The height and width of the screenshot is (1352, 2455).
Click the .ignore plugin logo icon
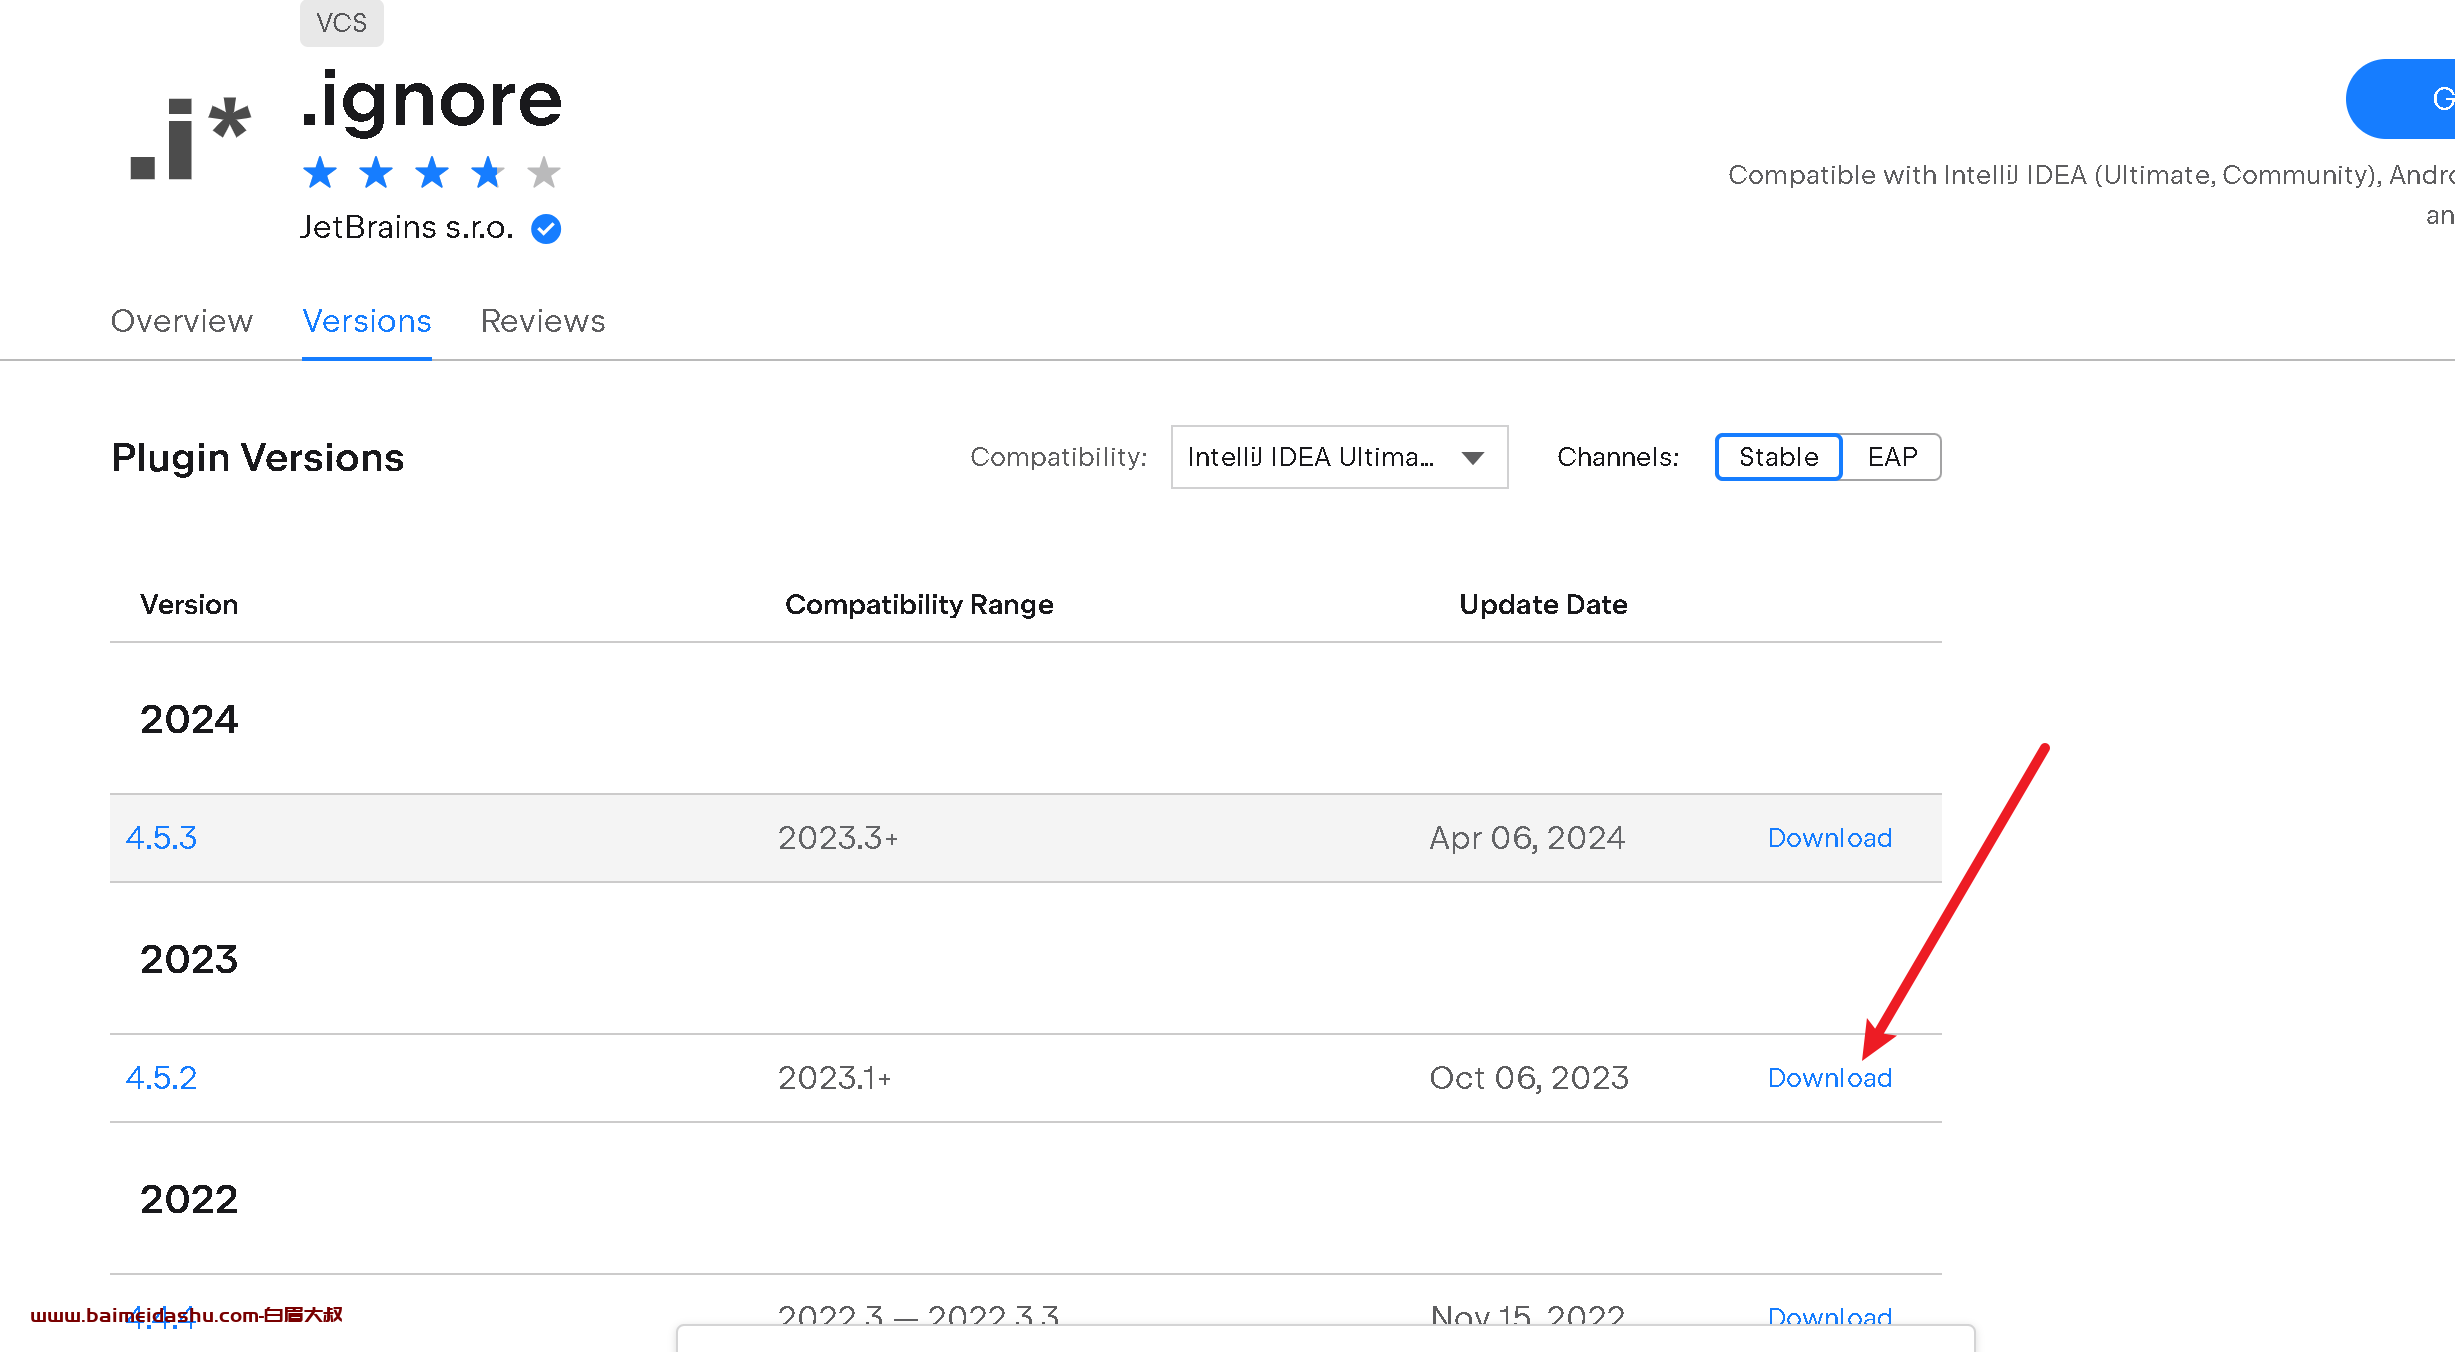tap(190, 138)
